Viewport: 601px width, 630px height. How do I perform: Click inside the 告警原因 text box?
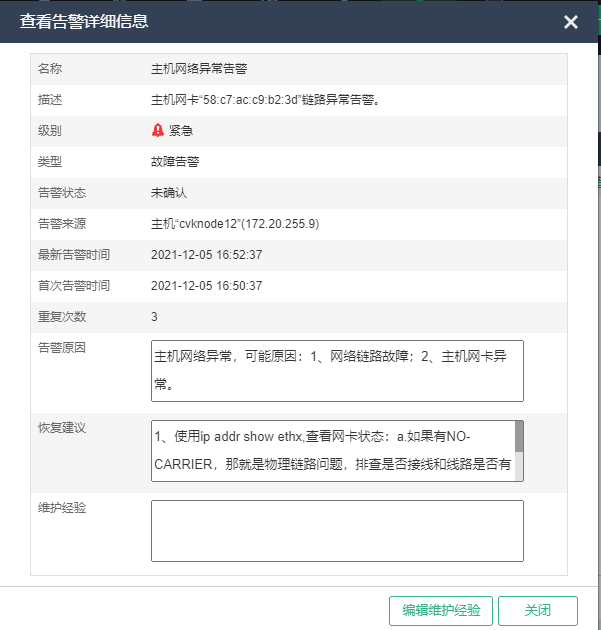click(x=337, y=370)
